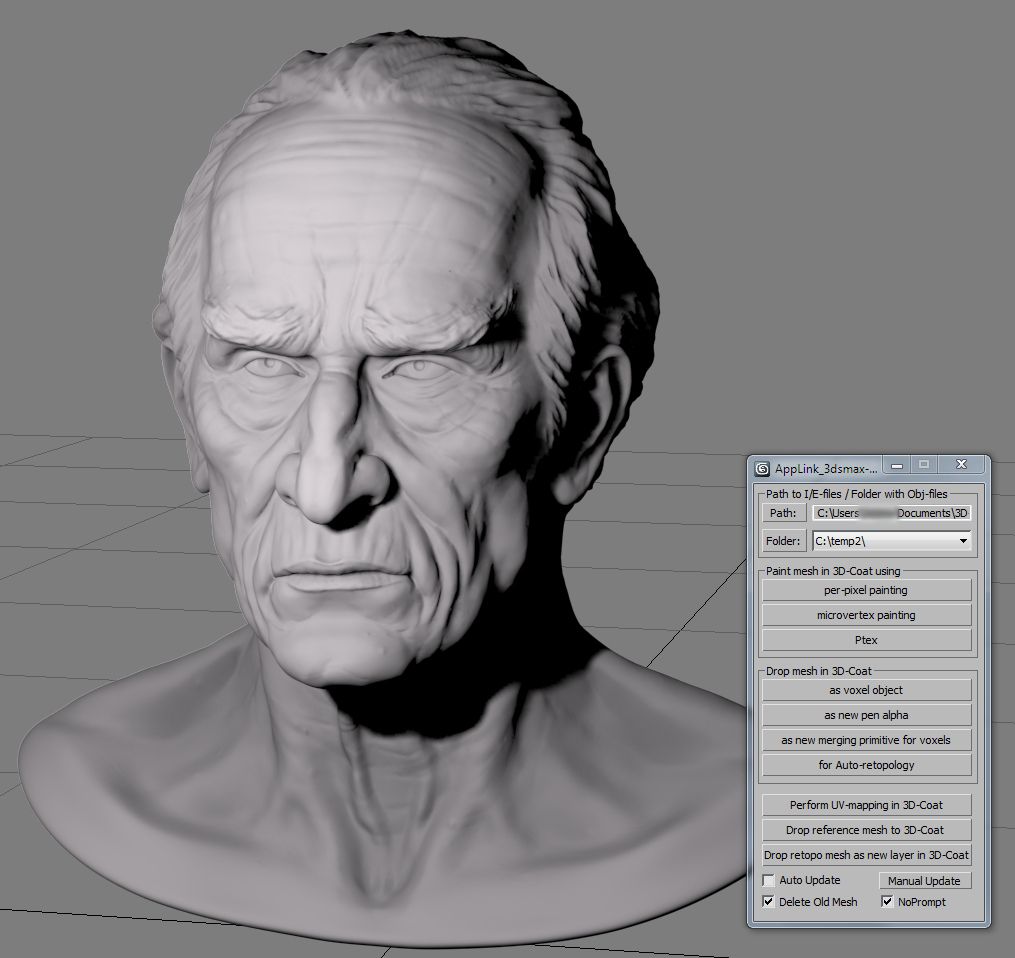Viewport: 1015px width, 958px height.
Task: Trigger a Manual Update
Action: click(x=924, y=880)
